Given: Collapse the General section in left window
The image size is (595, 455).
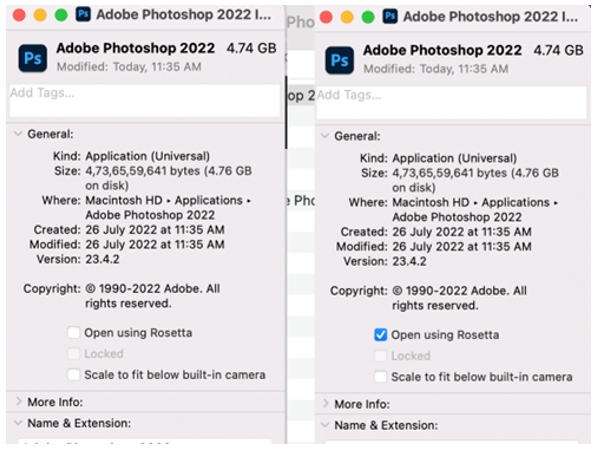Looking at the screenshot, I should [18, 134].
